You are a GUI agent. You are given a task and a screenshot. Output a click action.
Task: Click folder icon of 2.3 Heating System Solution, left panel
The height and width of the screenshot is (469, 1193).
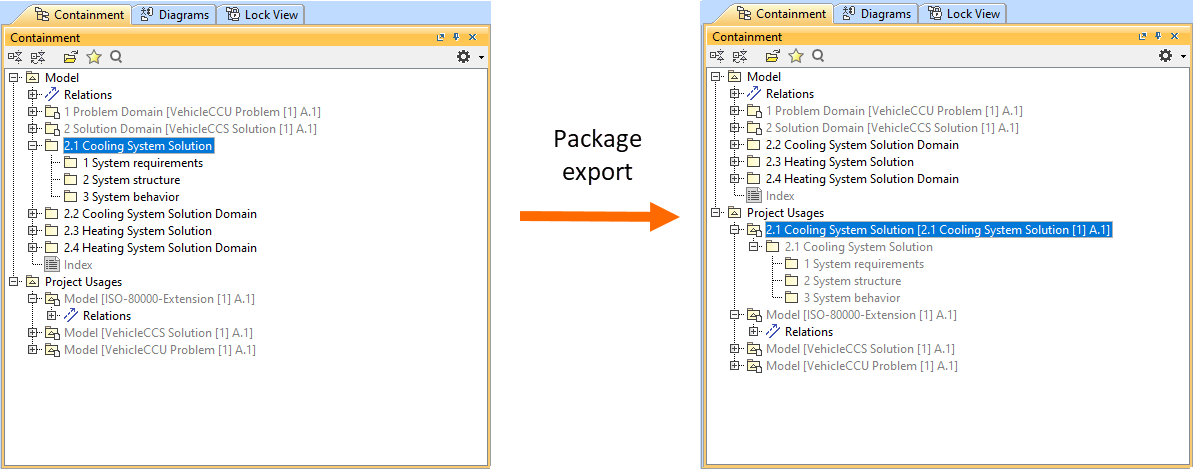click(52, 231)
